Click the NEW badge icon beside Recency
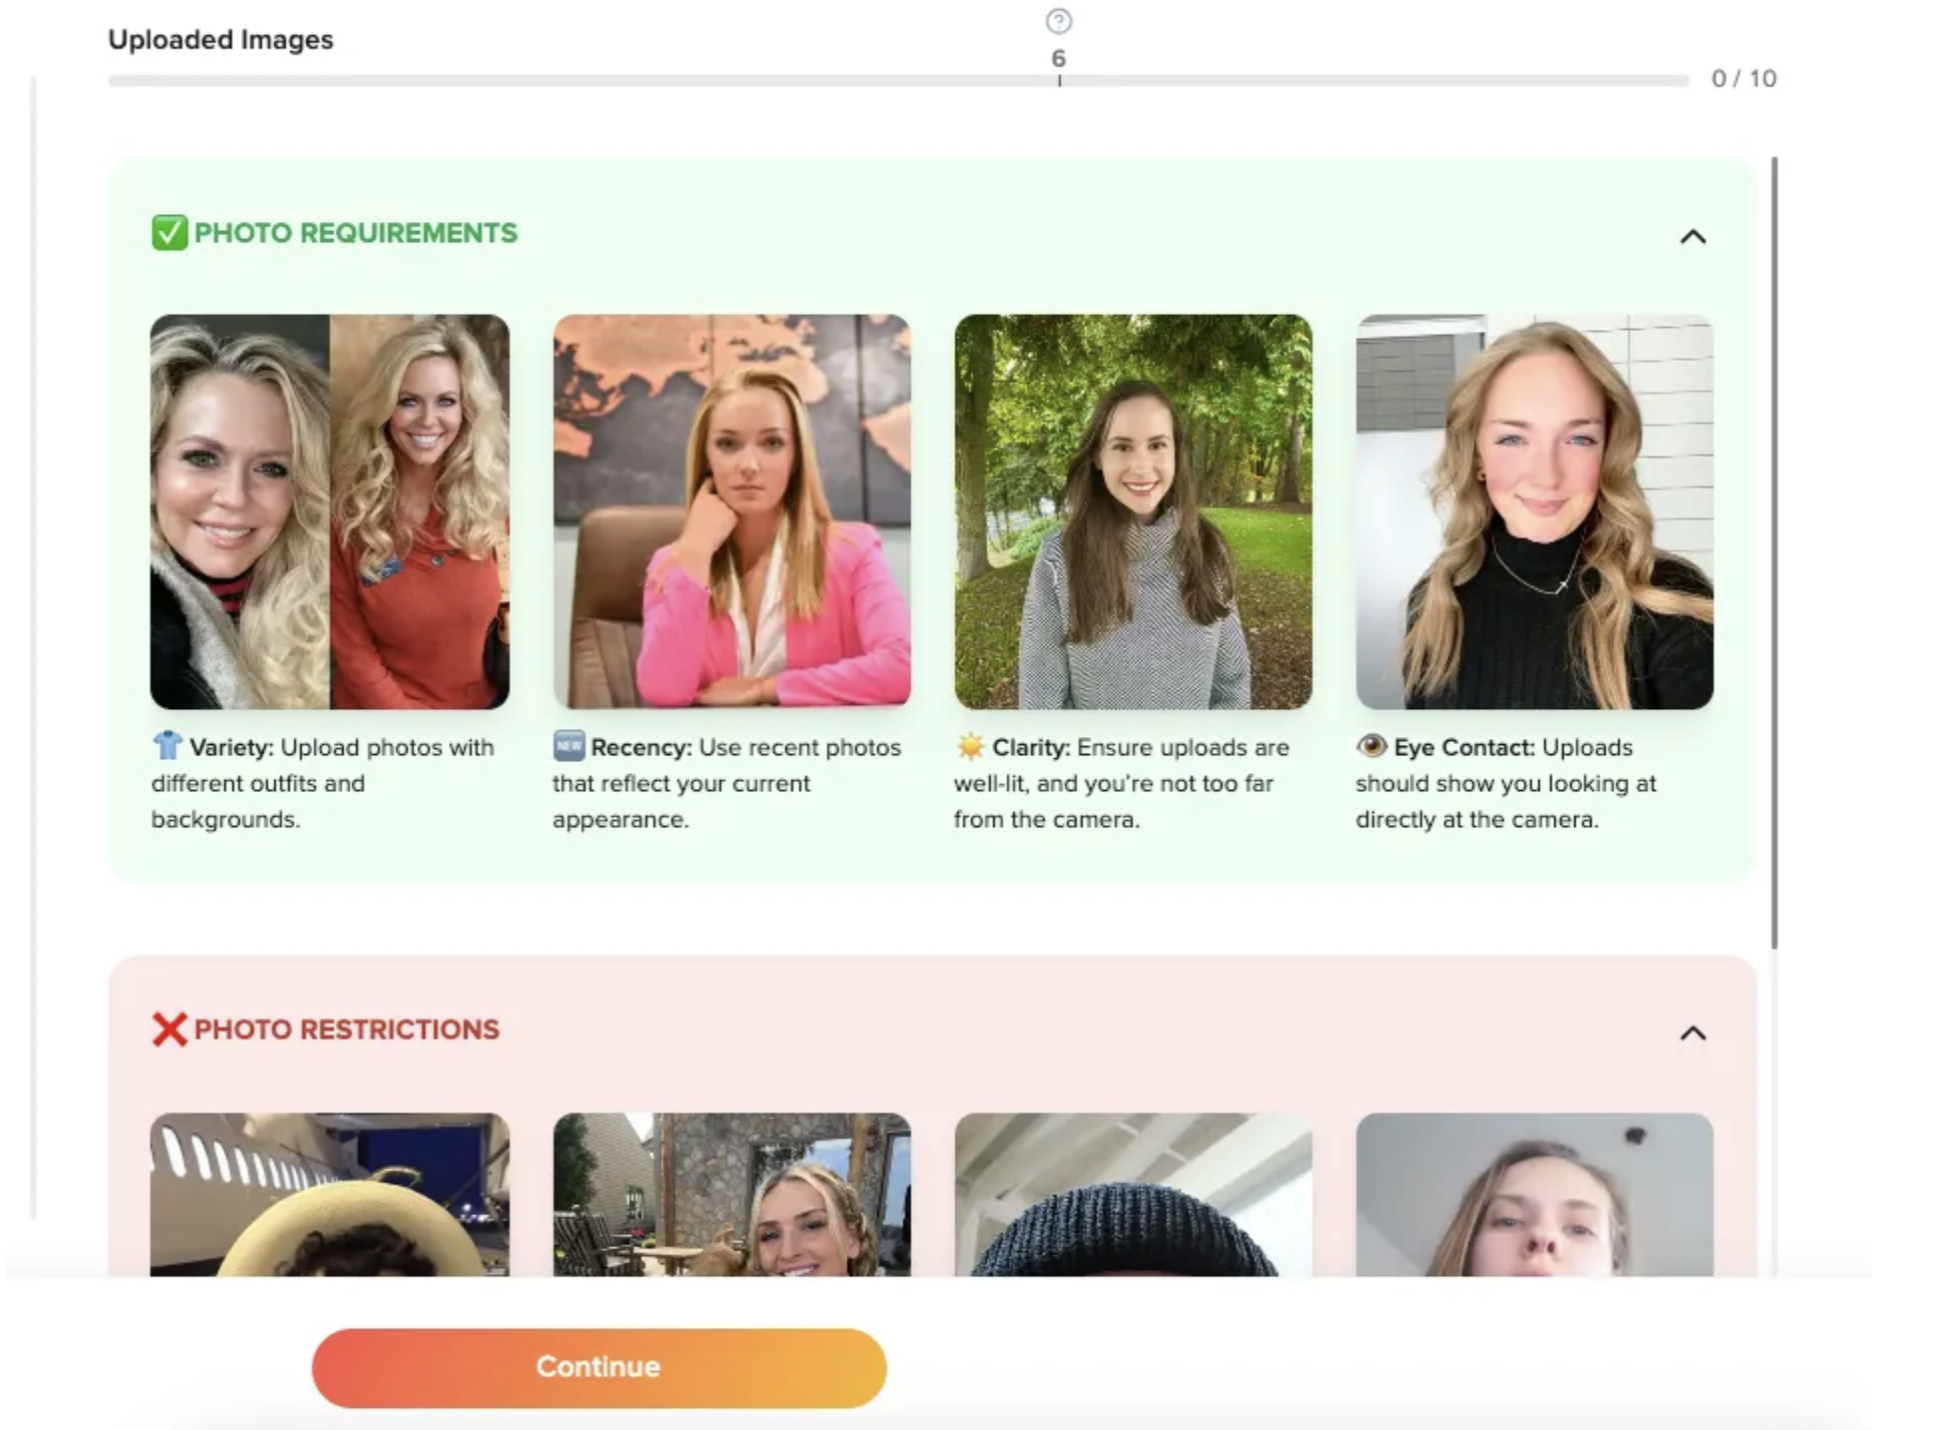This screenshot has height=1430, width=1942. pos(569,745)
